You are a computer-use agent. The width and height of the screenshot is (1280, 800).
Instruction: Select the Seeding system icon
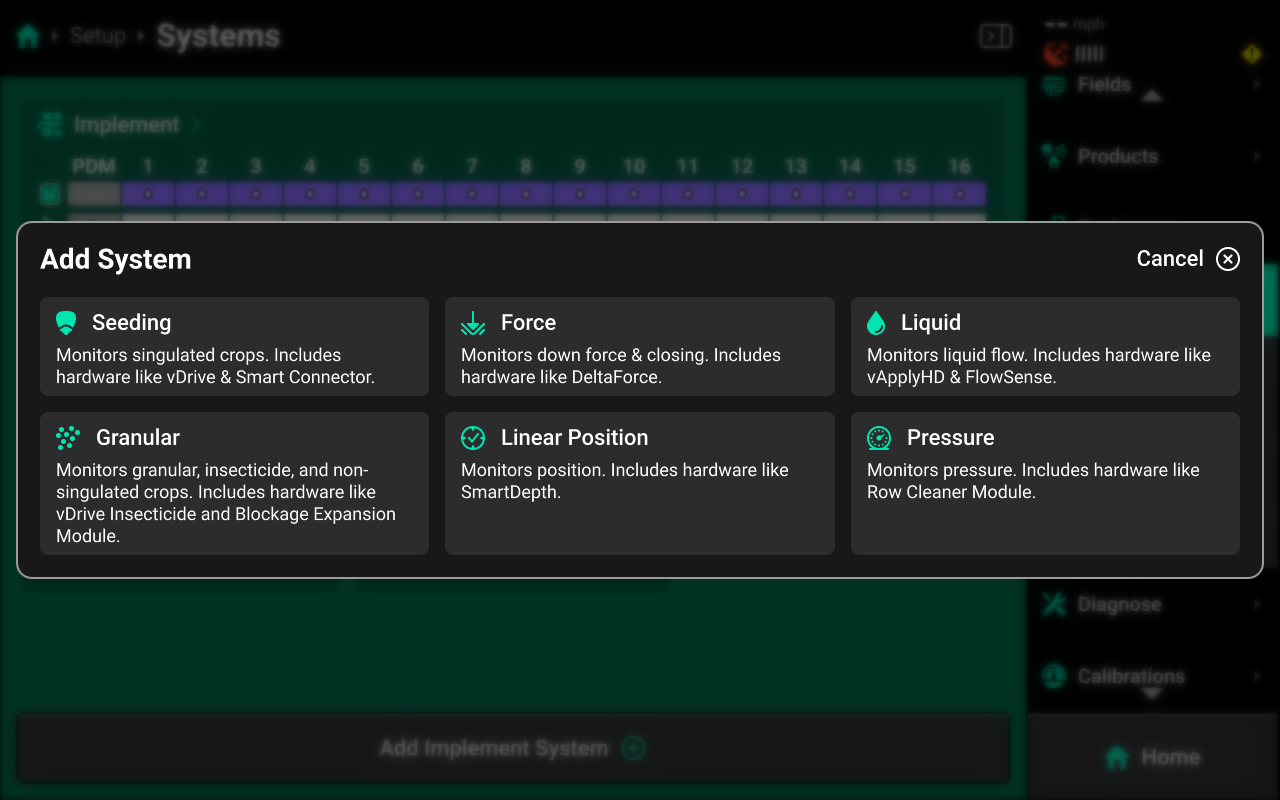point(66,322)
